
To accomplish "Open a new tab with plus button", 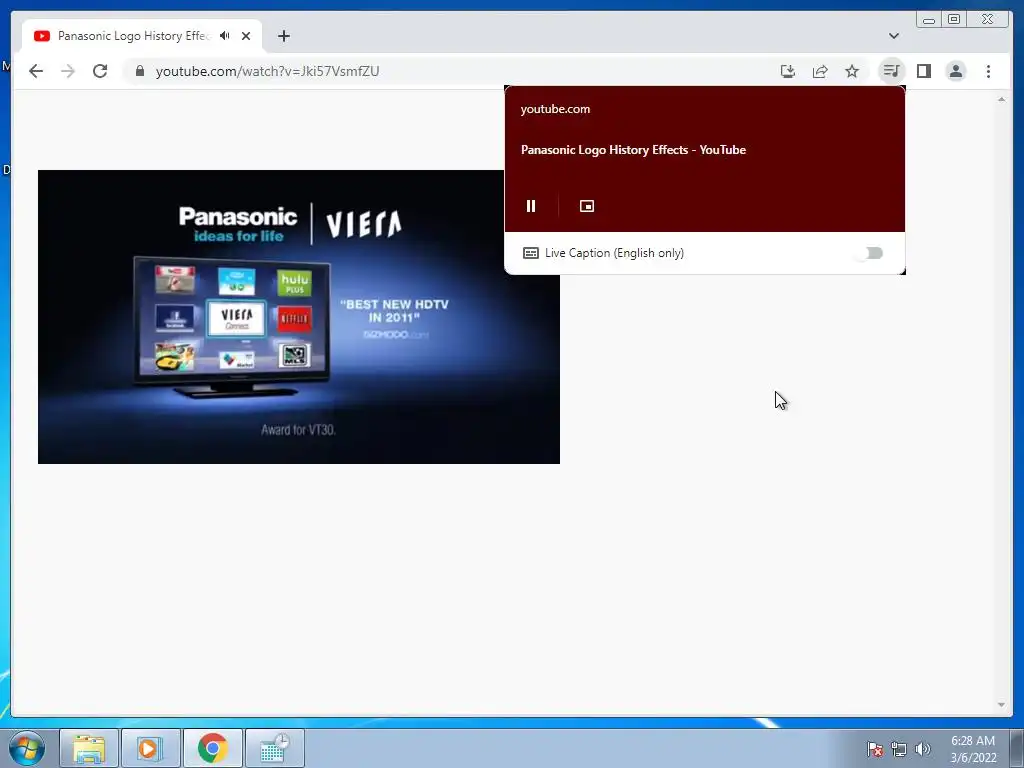I will [x=283, y=36].
